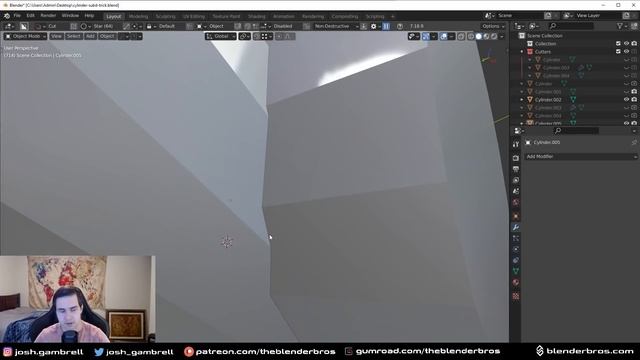Switch to solid viewport shading
Screen dimensions: 640x360
(x=478, y=36)
